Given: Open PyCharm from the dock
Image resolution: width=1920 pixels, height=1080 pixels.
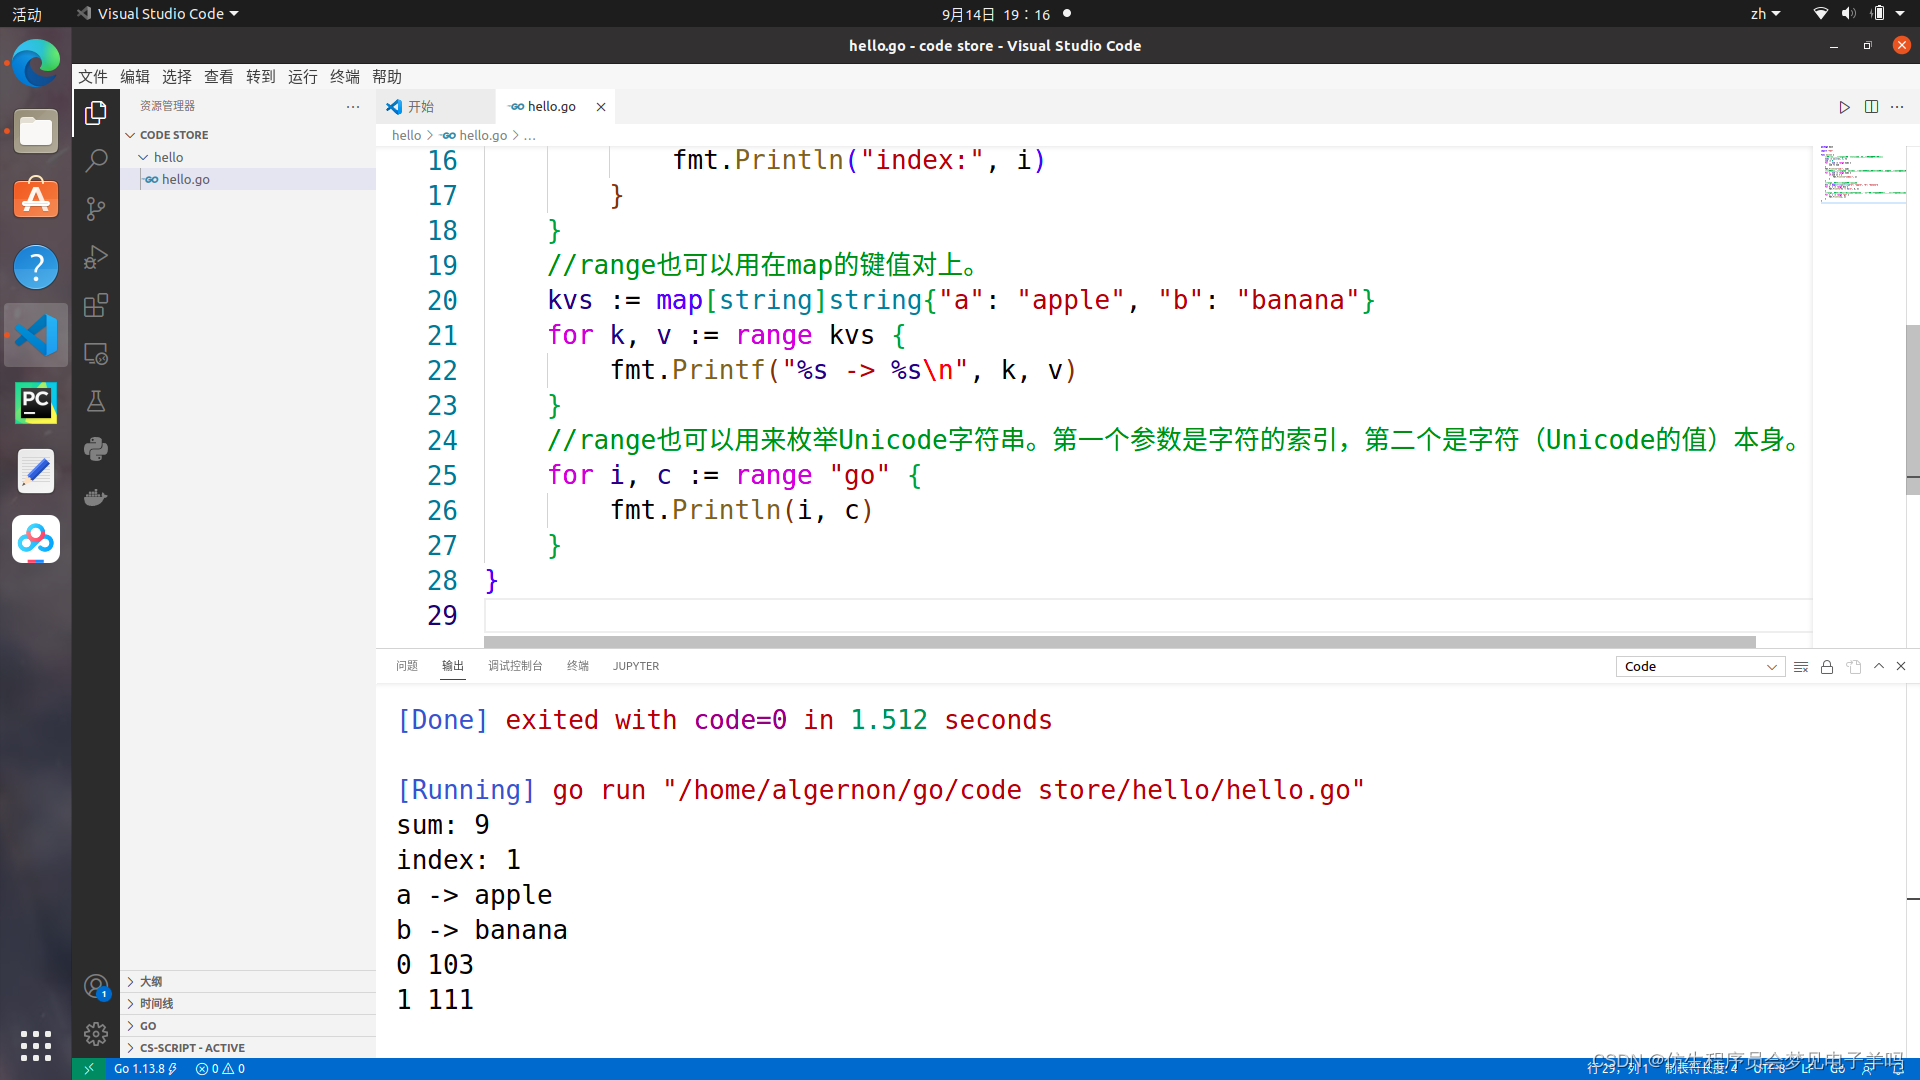Looking at the screenshot, I should pyautogui.click(x=36, y=403).
